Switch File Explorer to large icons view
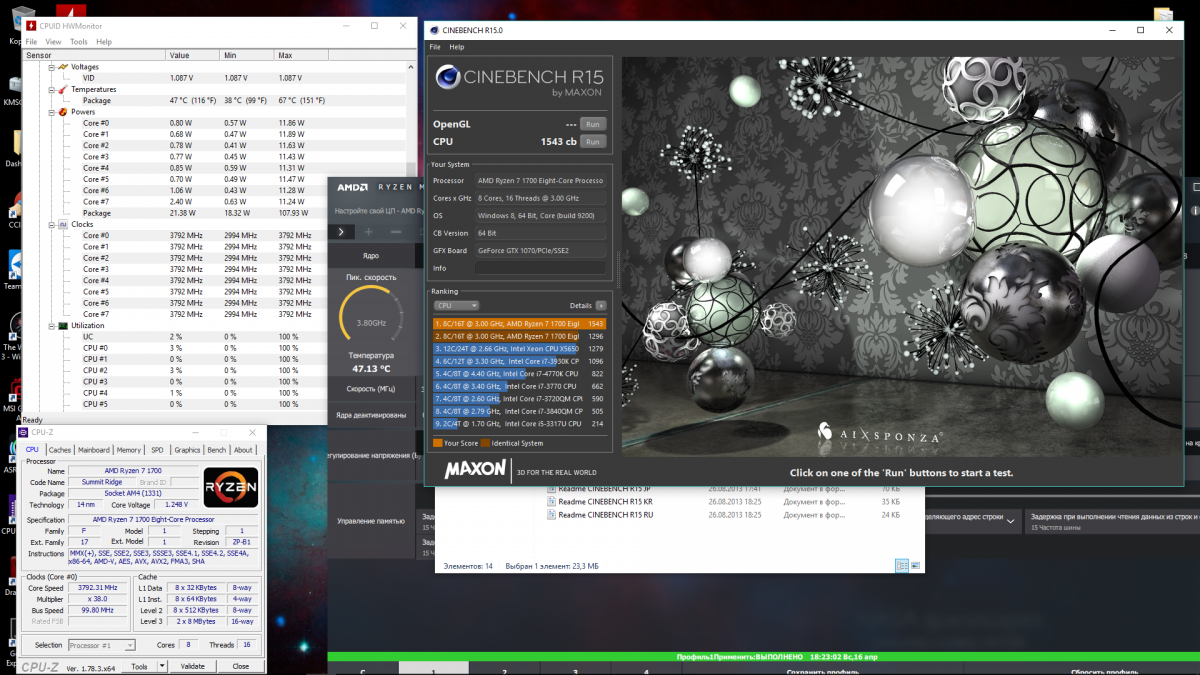 tap(915, 565)
